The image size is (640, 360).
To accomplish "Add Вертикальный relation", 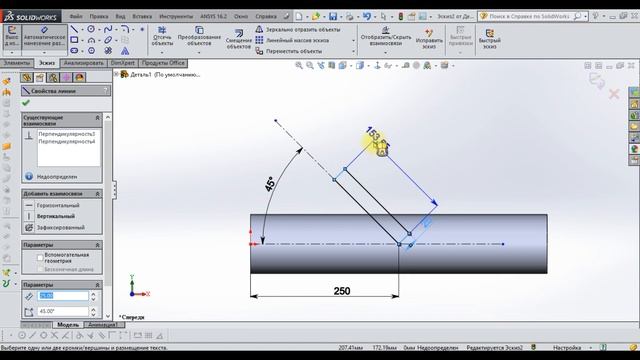I will pyautogui.click(x=51, y=216).
